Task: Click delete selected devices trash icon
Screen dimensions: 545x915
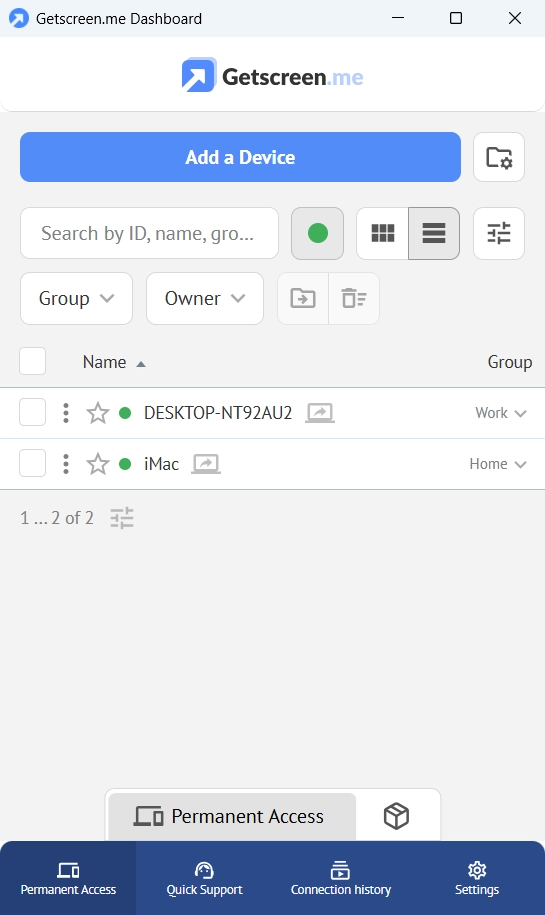Action: click(x=354, y=298)
